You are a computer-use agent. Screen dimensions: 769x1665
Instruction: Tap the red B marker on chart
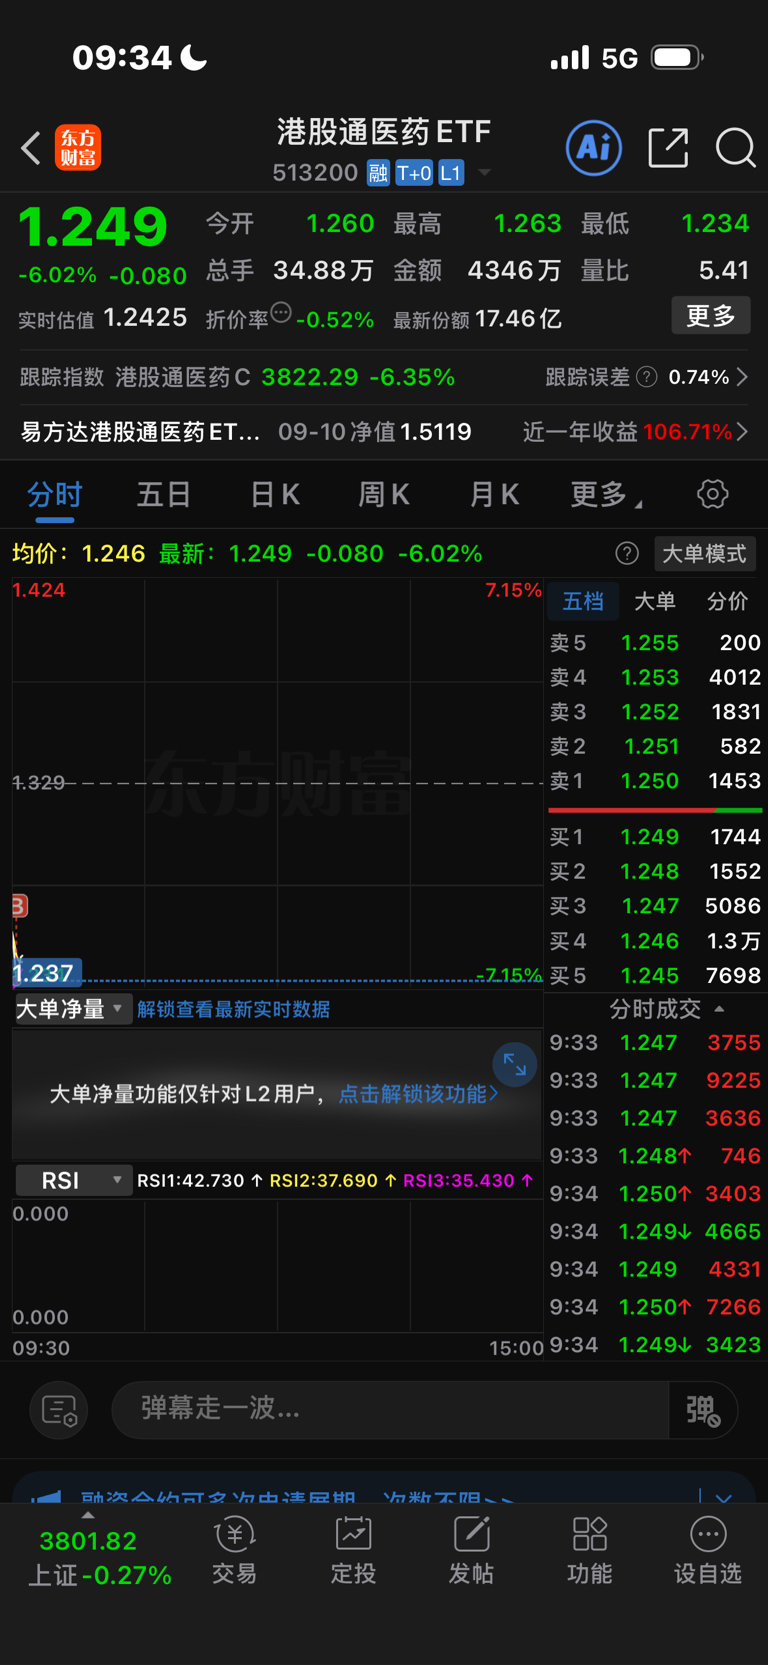click(19, 906)
